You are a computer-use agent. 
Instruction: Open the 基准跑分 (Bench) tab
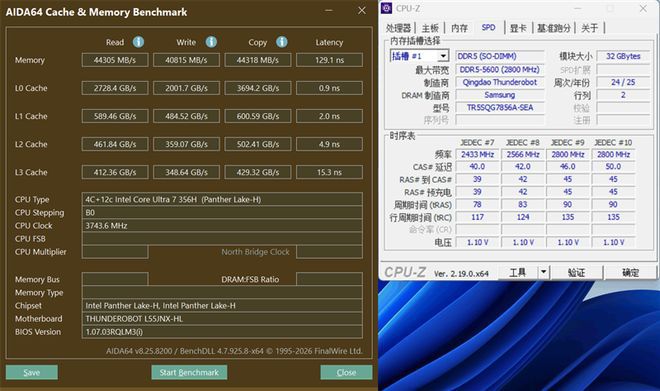[554, 28]
